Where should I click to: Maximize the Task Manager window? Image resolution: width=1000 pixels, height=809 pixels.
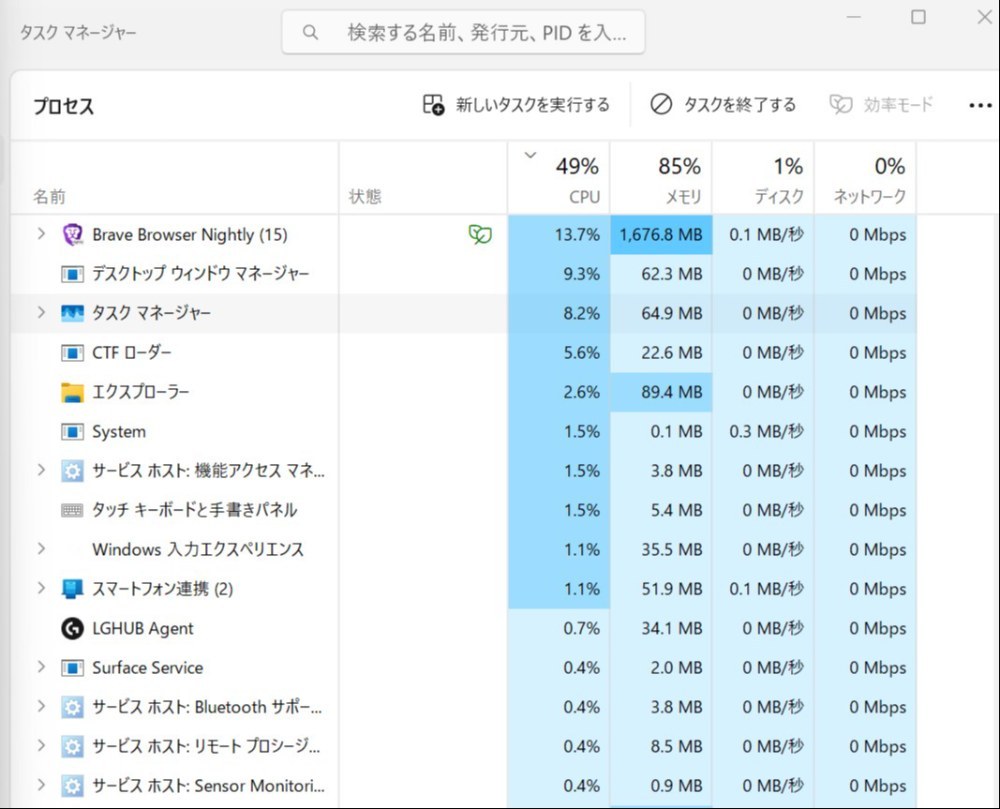point(918,17)
